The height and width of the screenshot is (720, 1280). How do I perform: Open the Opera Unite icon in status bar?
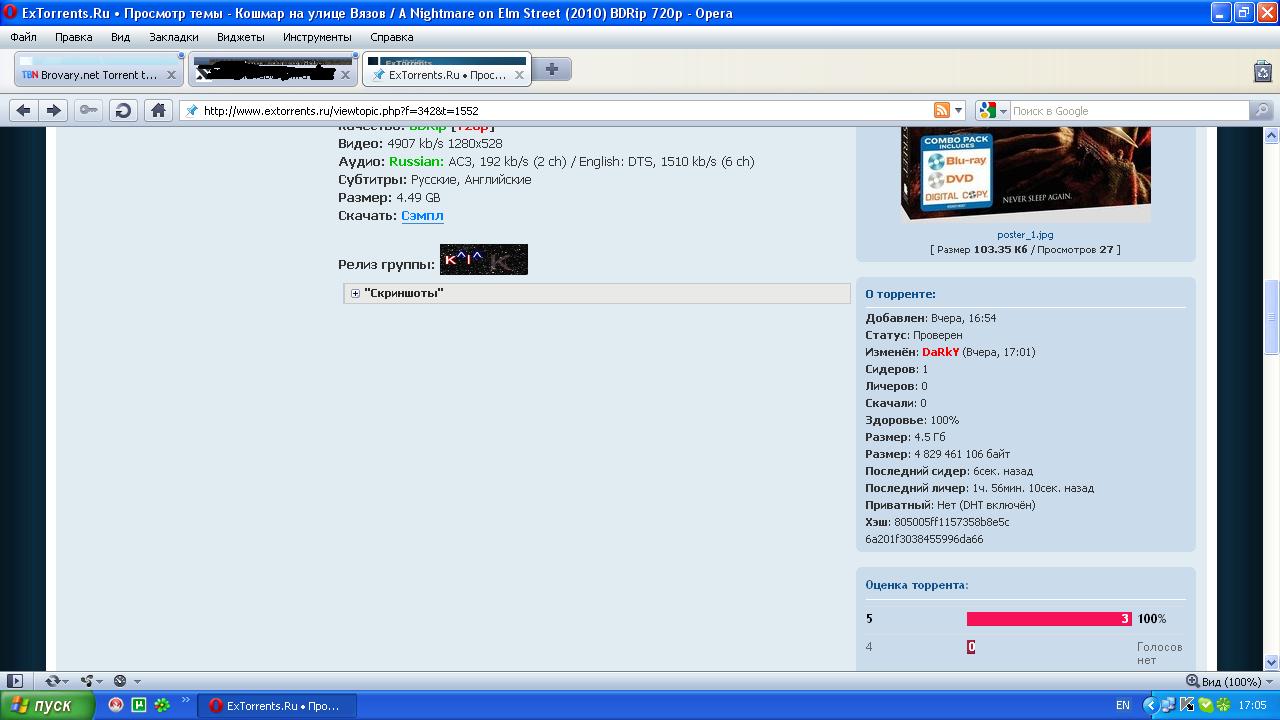pyautogui.click(x=87, y=681)
